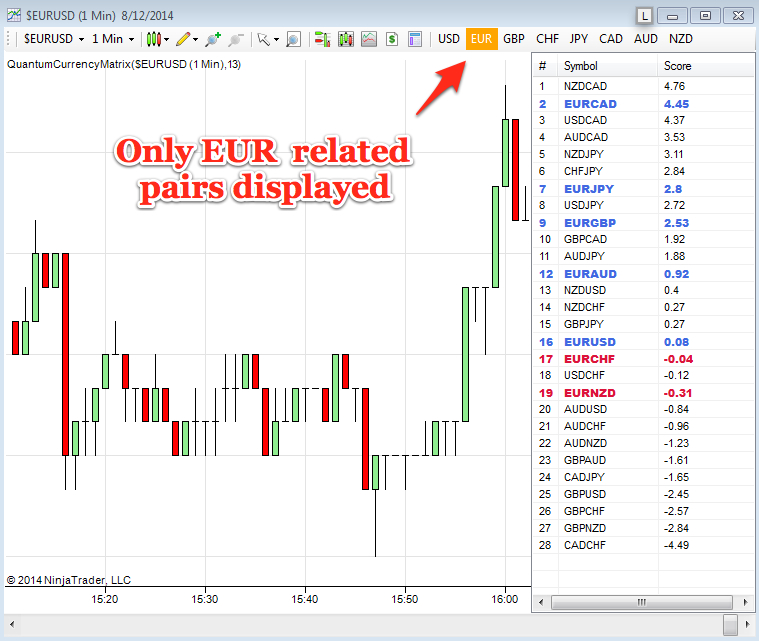Open the strategies dollar sign icon
This screenshot has height=641, width=759.
point(392,39)
